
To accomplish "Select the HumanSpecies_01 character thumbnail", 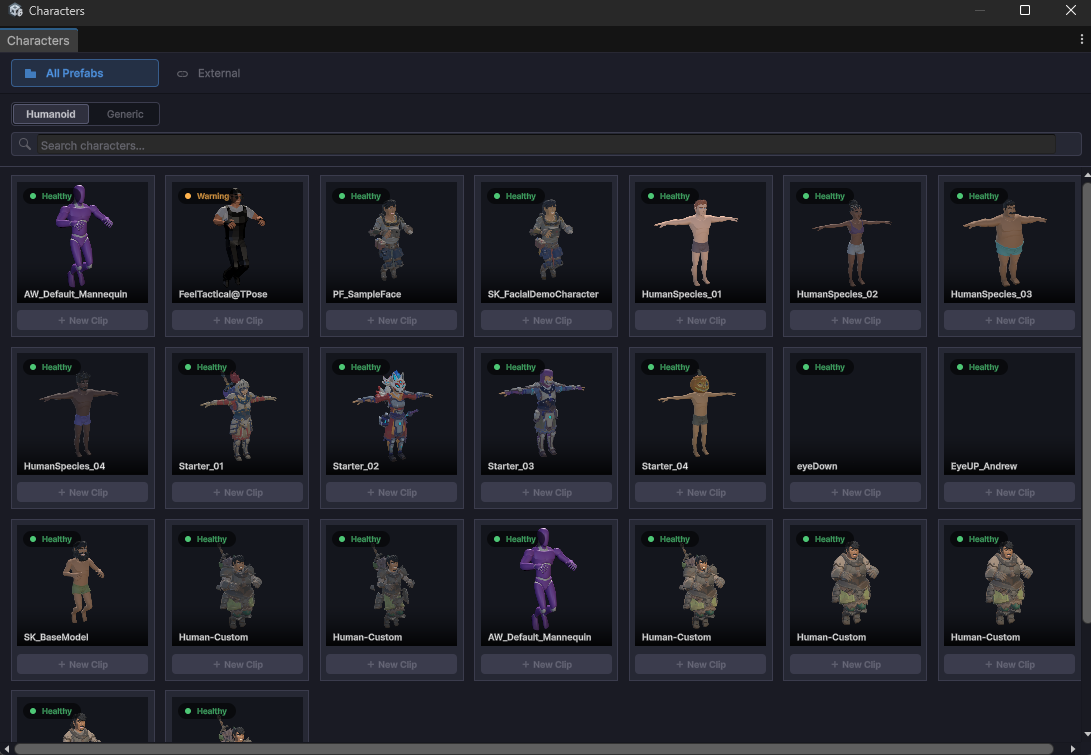I will pos(701,242).
